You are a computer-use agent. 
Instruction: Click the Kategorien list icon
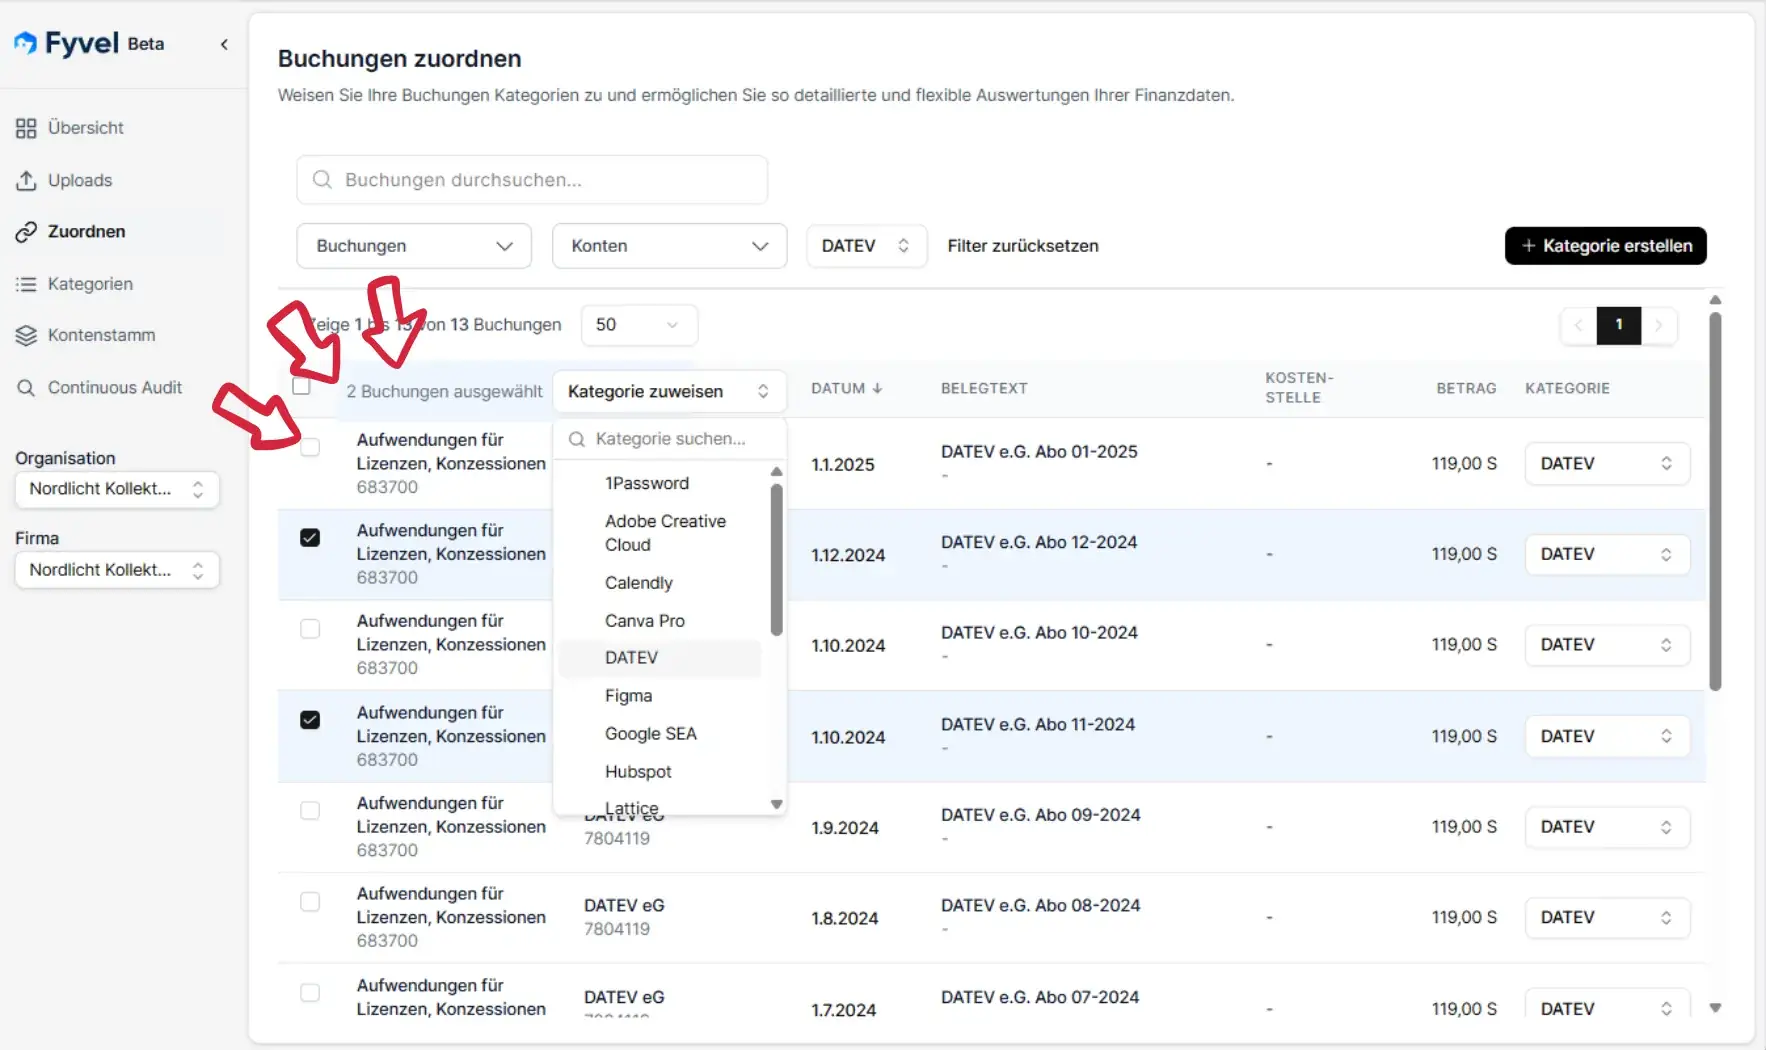click(26, 284)
